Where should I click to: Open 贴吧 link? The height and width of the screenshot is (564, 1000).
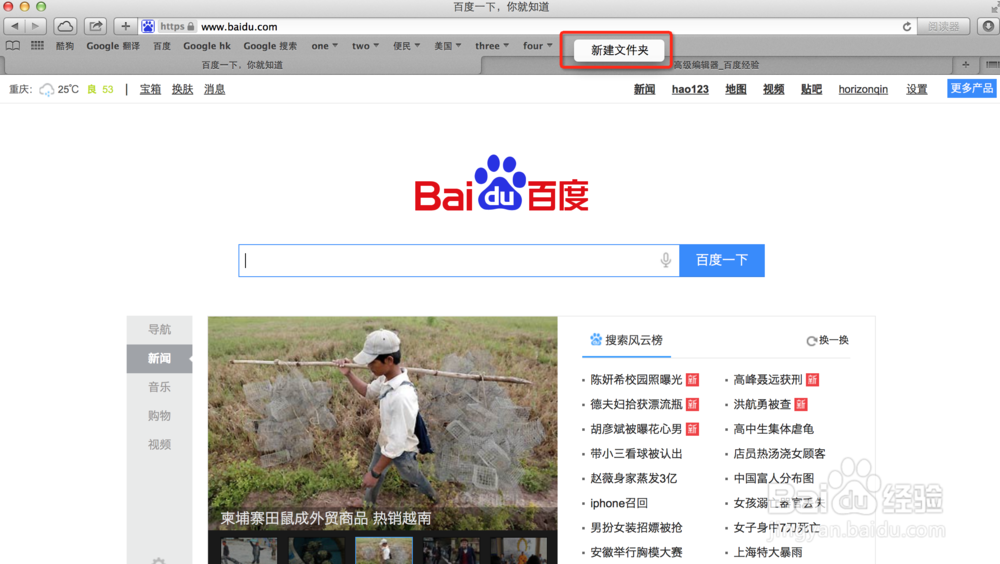pyautogui.click(x=811, y=89)
